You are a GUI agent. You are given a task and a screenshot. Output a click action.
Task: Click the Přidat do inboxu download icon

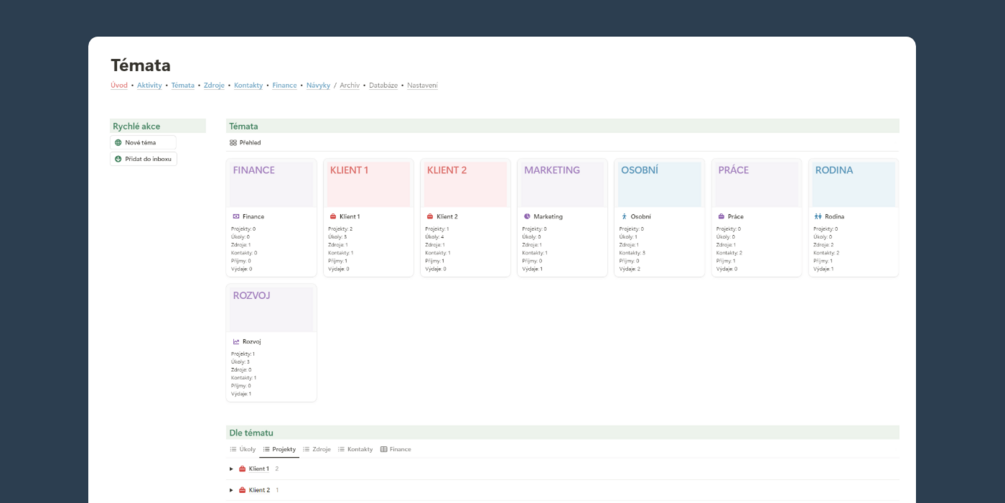click(118, 159)
